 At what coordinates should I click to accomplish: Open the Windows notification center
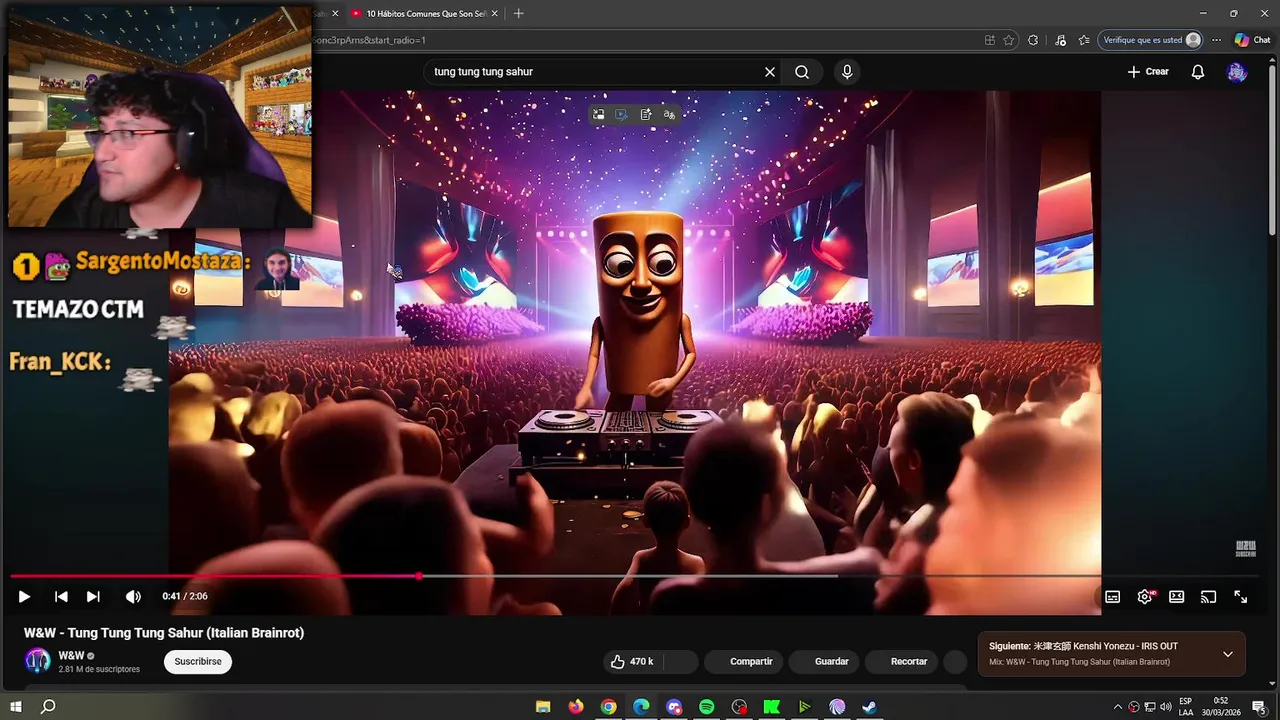click(x=1258, y=707)
